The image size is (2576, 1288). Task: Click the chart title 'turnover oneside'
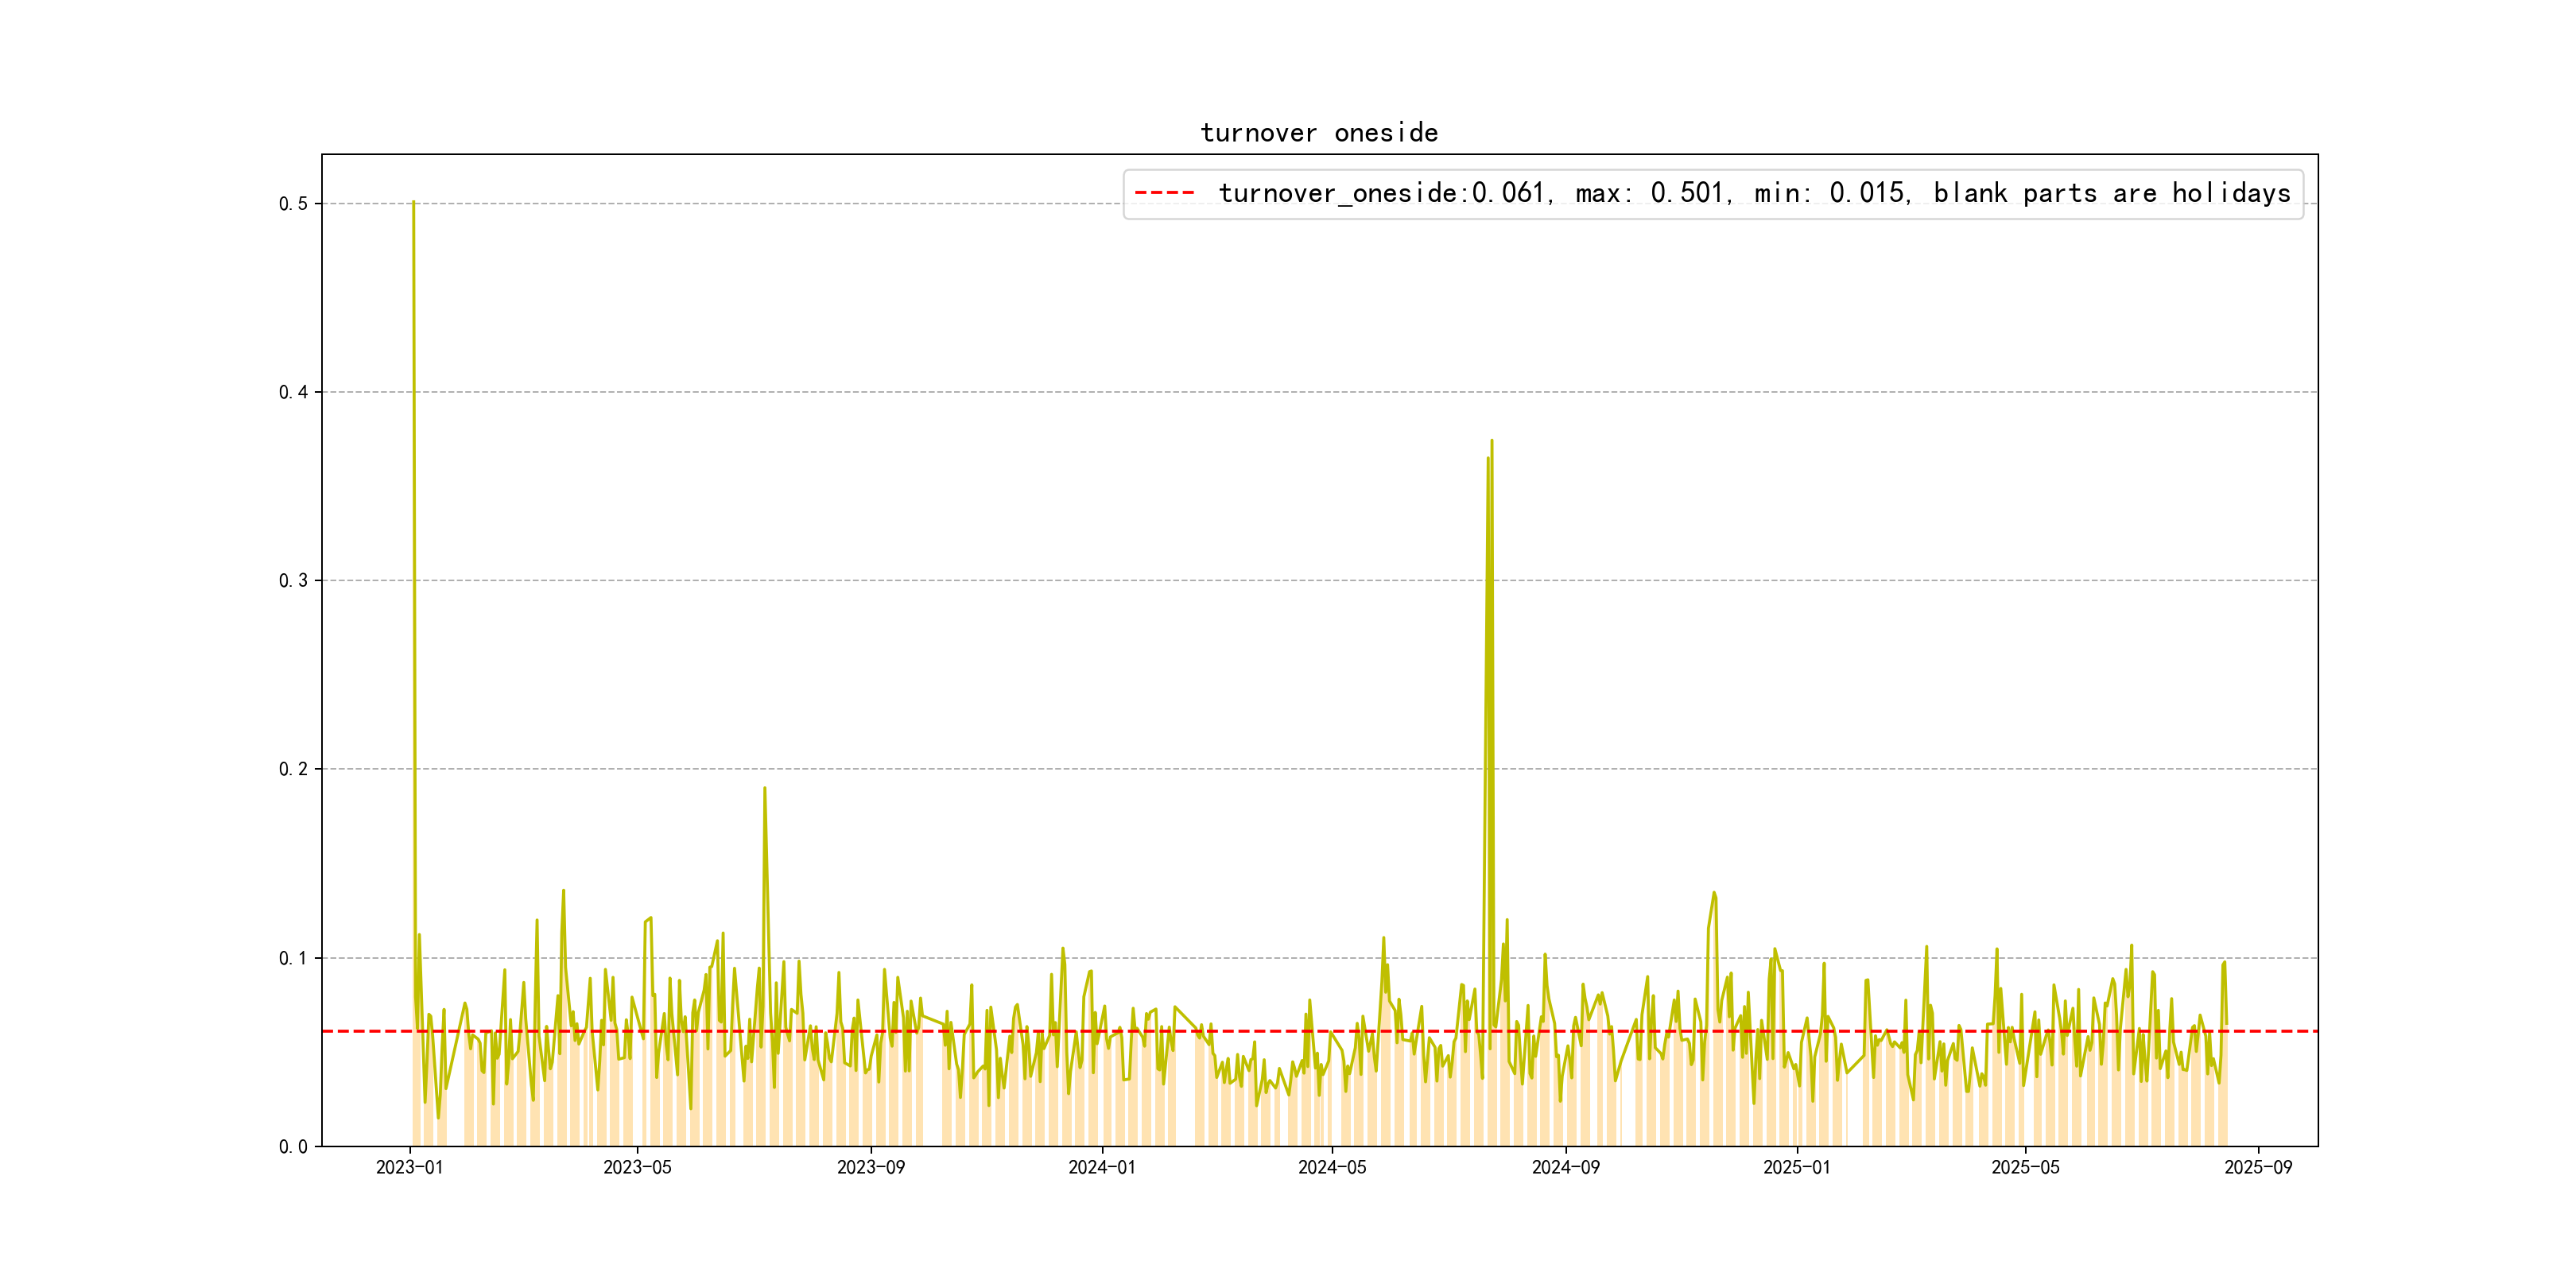pos(1319,133)
